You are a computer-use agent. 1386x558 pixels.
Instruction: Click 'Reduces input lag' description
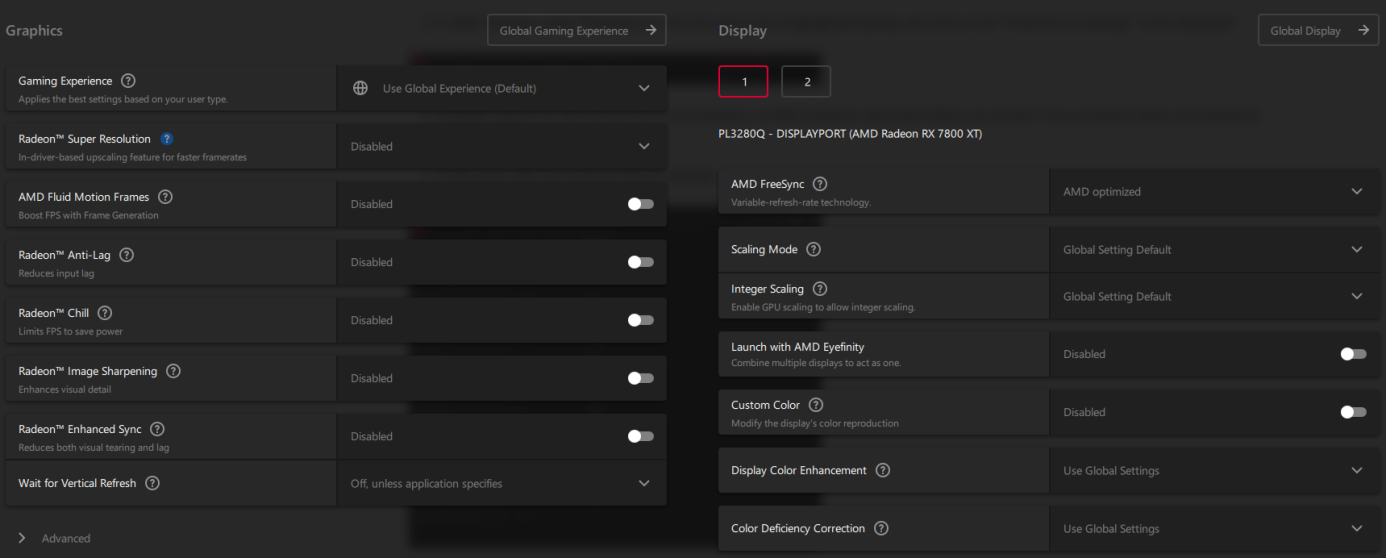(56, 273)
